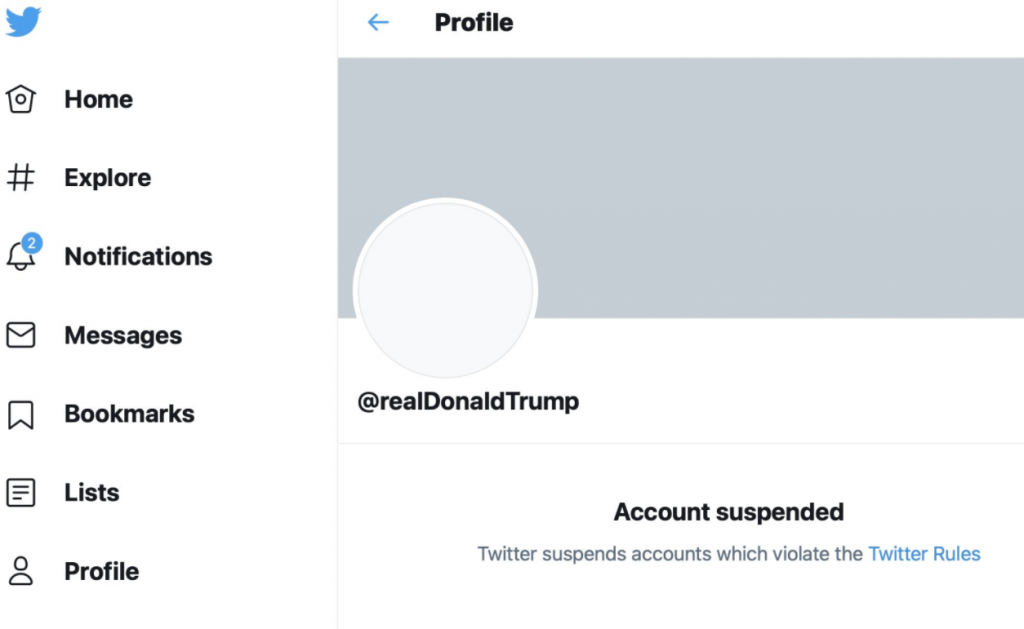Open the Home menu label

coord(98,99)
